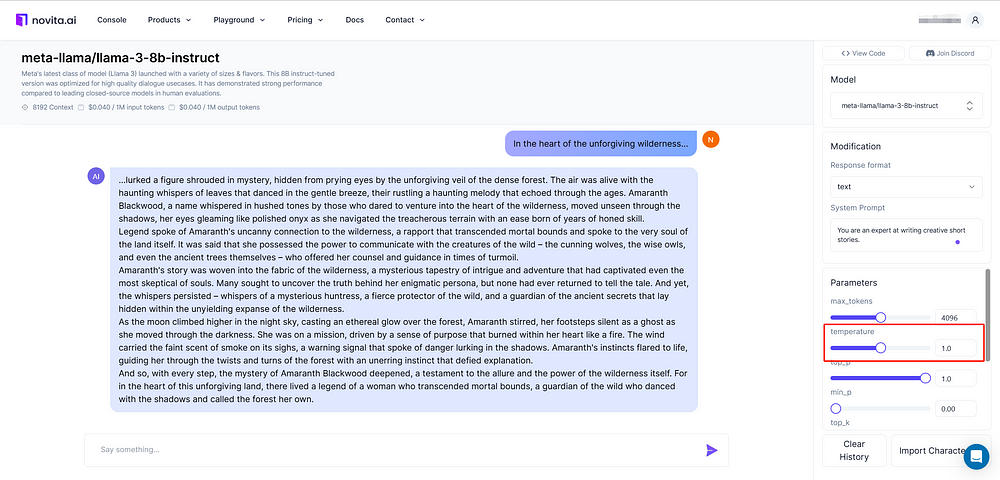
Task: Expand the Pricing menu
Action: pos(305,20)
